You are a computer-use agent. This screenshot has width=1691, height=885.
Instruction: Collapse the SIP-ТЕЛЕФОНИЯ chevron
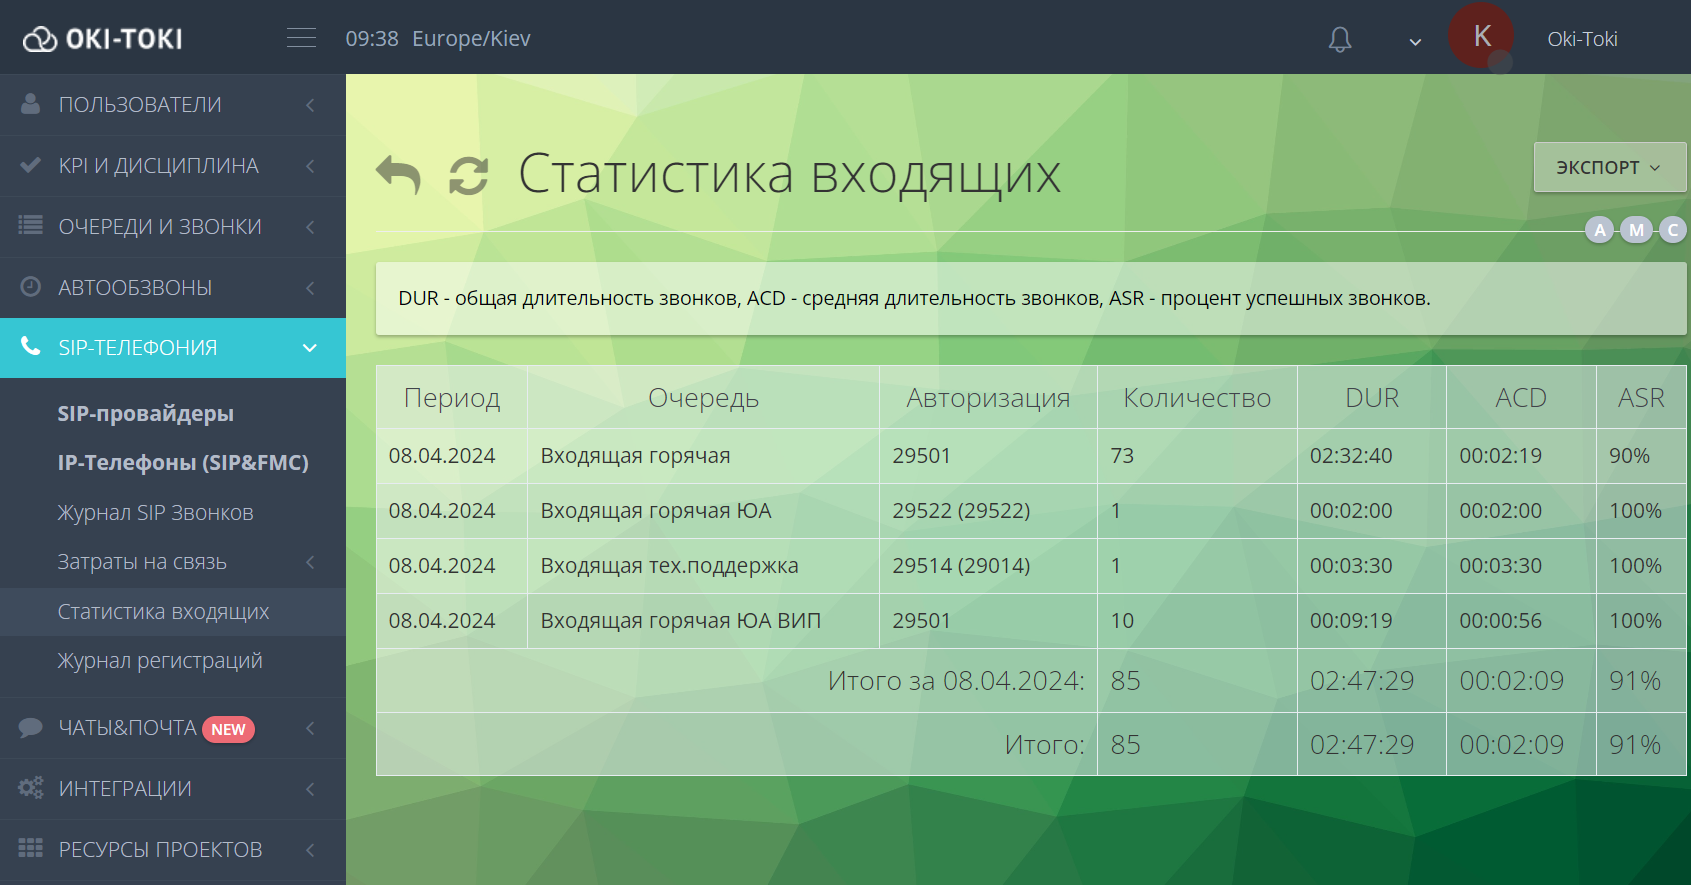(x=310, y=348)
